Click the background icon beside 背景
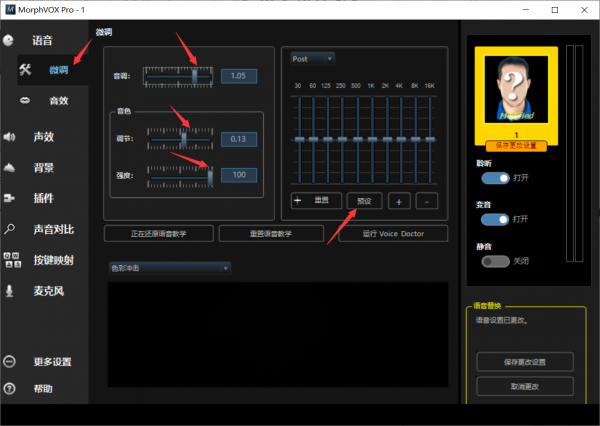 (x=9, y=167)
